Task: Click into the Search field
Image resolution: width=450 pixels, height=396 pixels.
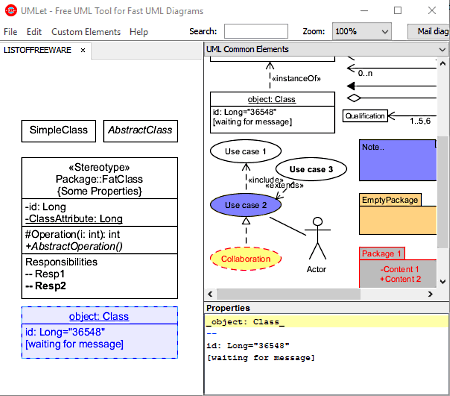Action: [256, 31]
